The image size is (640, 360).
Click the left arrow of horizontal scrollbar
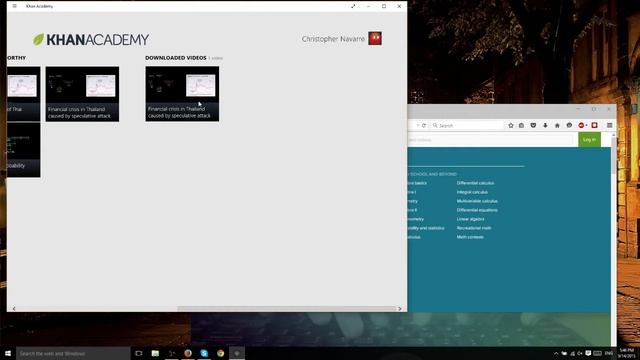tap(14, 309)
